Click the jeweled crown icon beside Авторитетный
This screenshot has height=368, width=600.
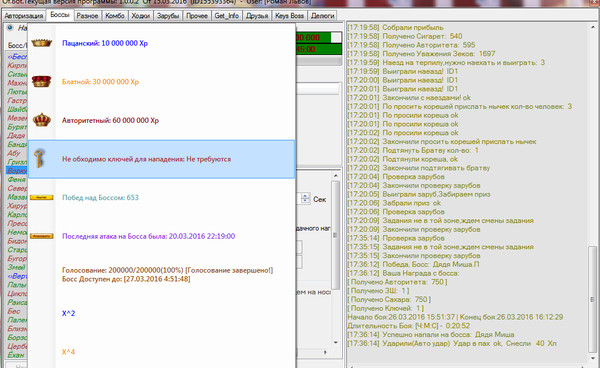pos(42,120)
